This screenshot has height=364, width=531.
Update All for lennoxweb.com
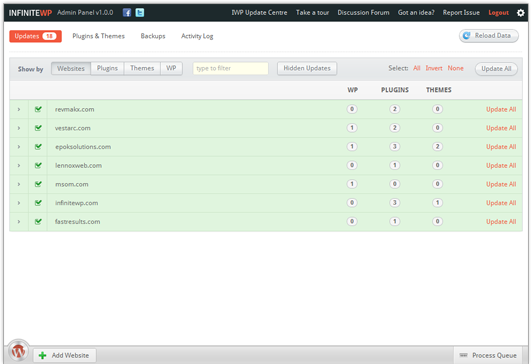(501, 166)
